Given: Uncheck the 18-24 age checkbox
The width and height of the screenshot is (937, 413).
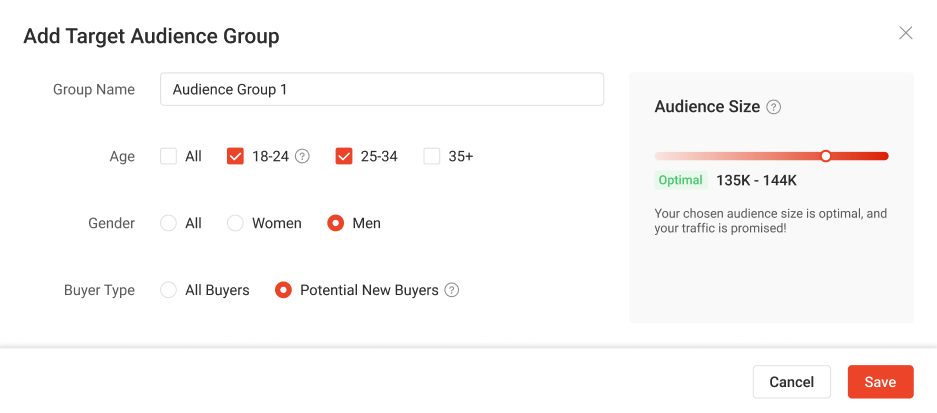Looking at the screenshot, I should [x=236, y=156].
